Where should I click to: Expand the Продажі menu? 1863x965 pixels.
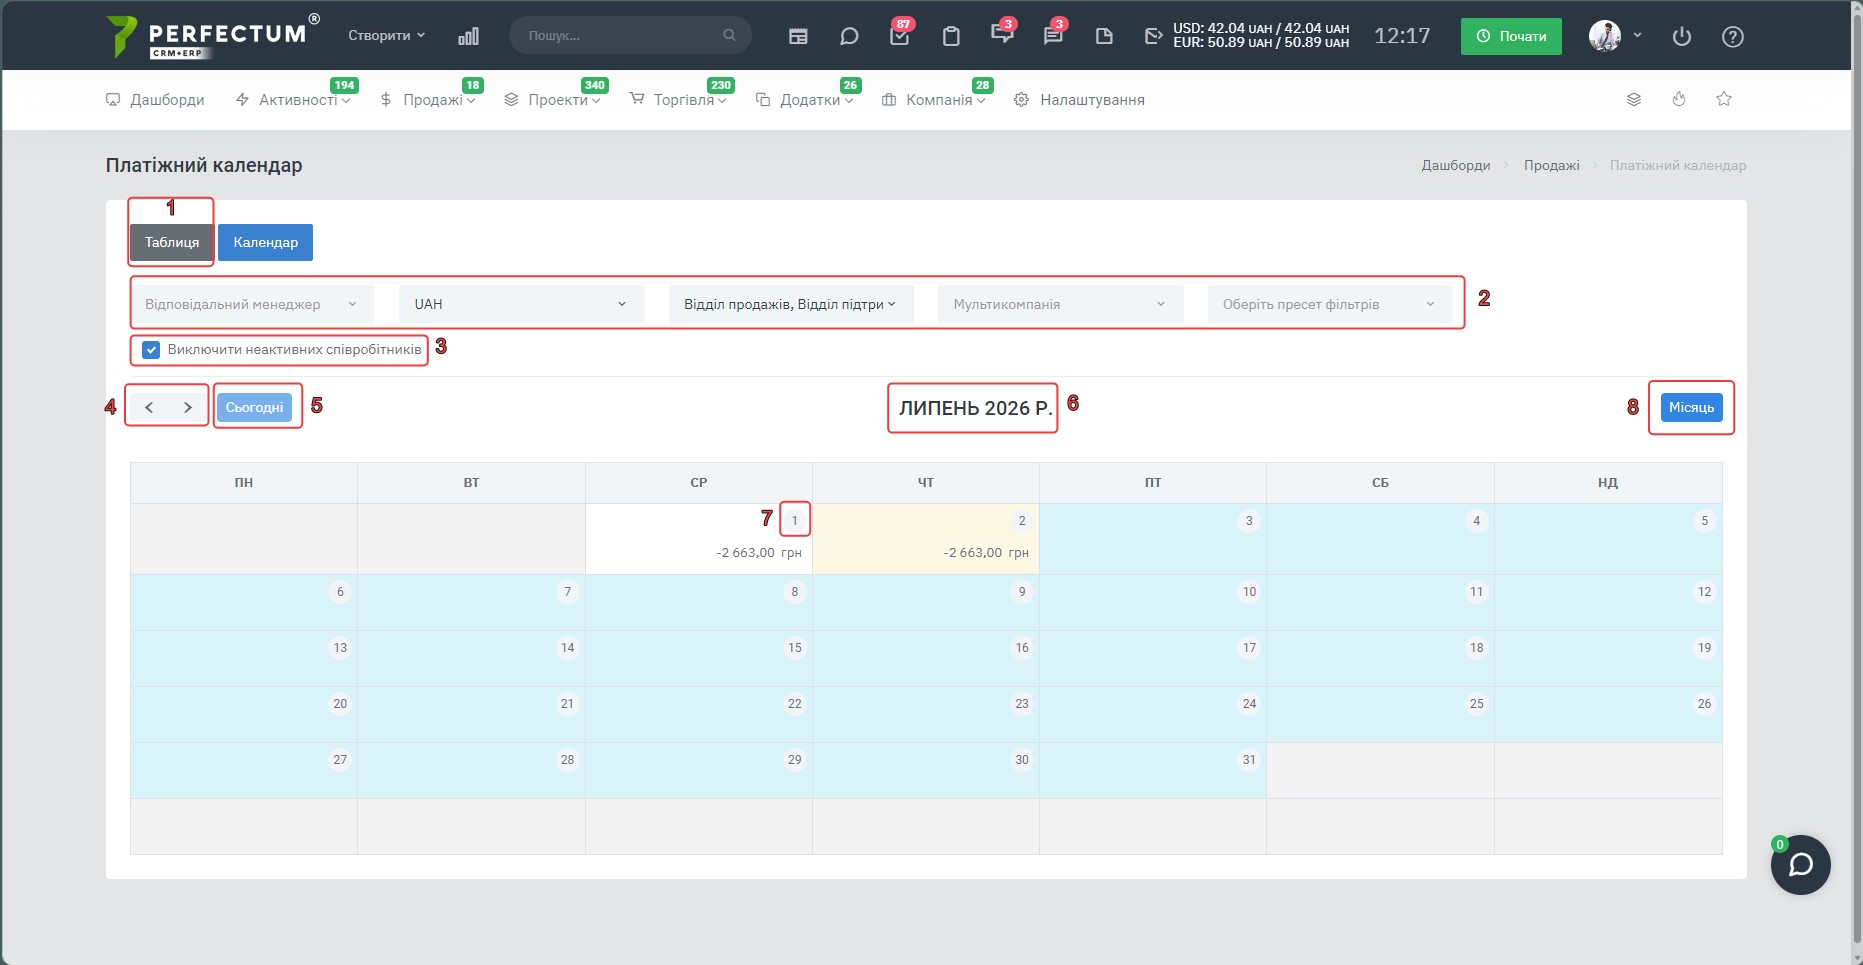coord(428,100)
